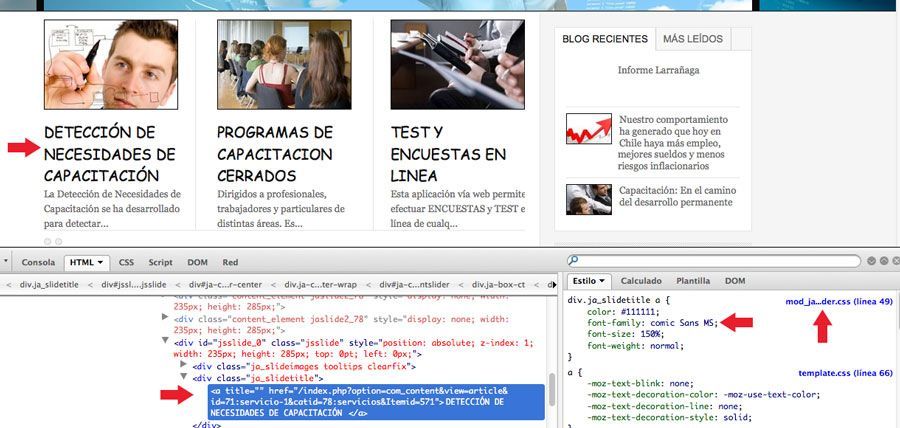This screenshot has height=428, width=900.
Task: Select the first slider pagination dot
Action: click(48, 242)
